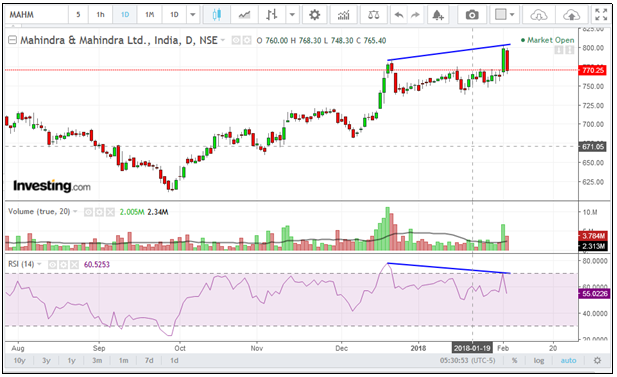
Task: Select the highlighted 1D interval
Action: coord(125,15)
